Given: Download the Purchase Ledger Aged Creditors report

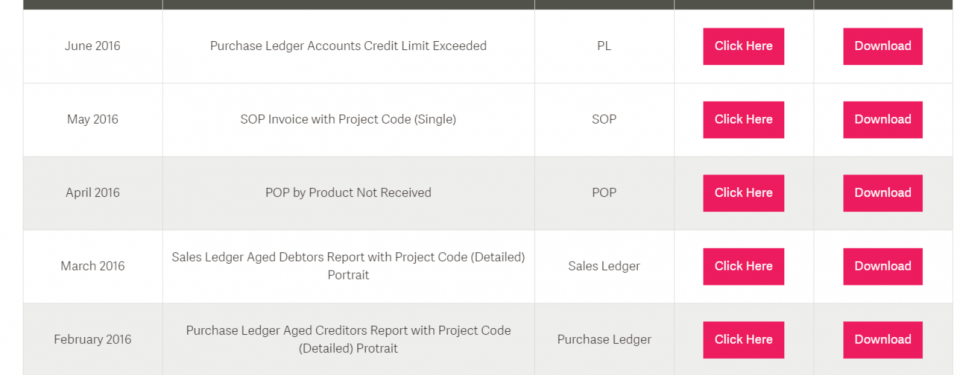Looking at the screenshot, I should (883, 339).
